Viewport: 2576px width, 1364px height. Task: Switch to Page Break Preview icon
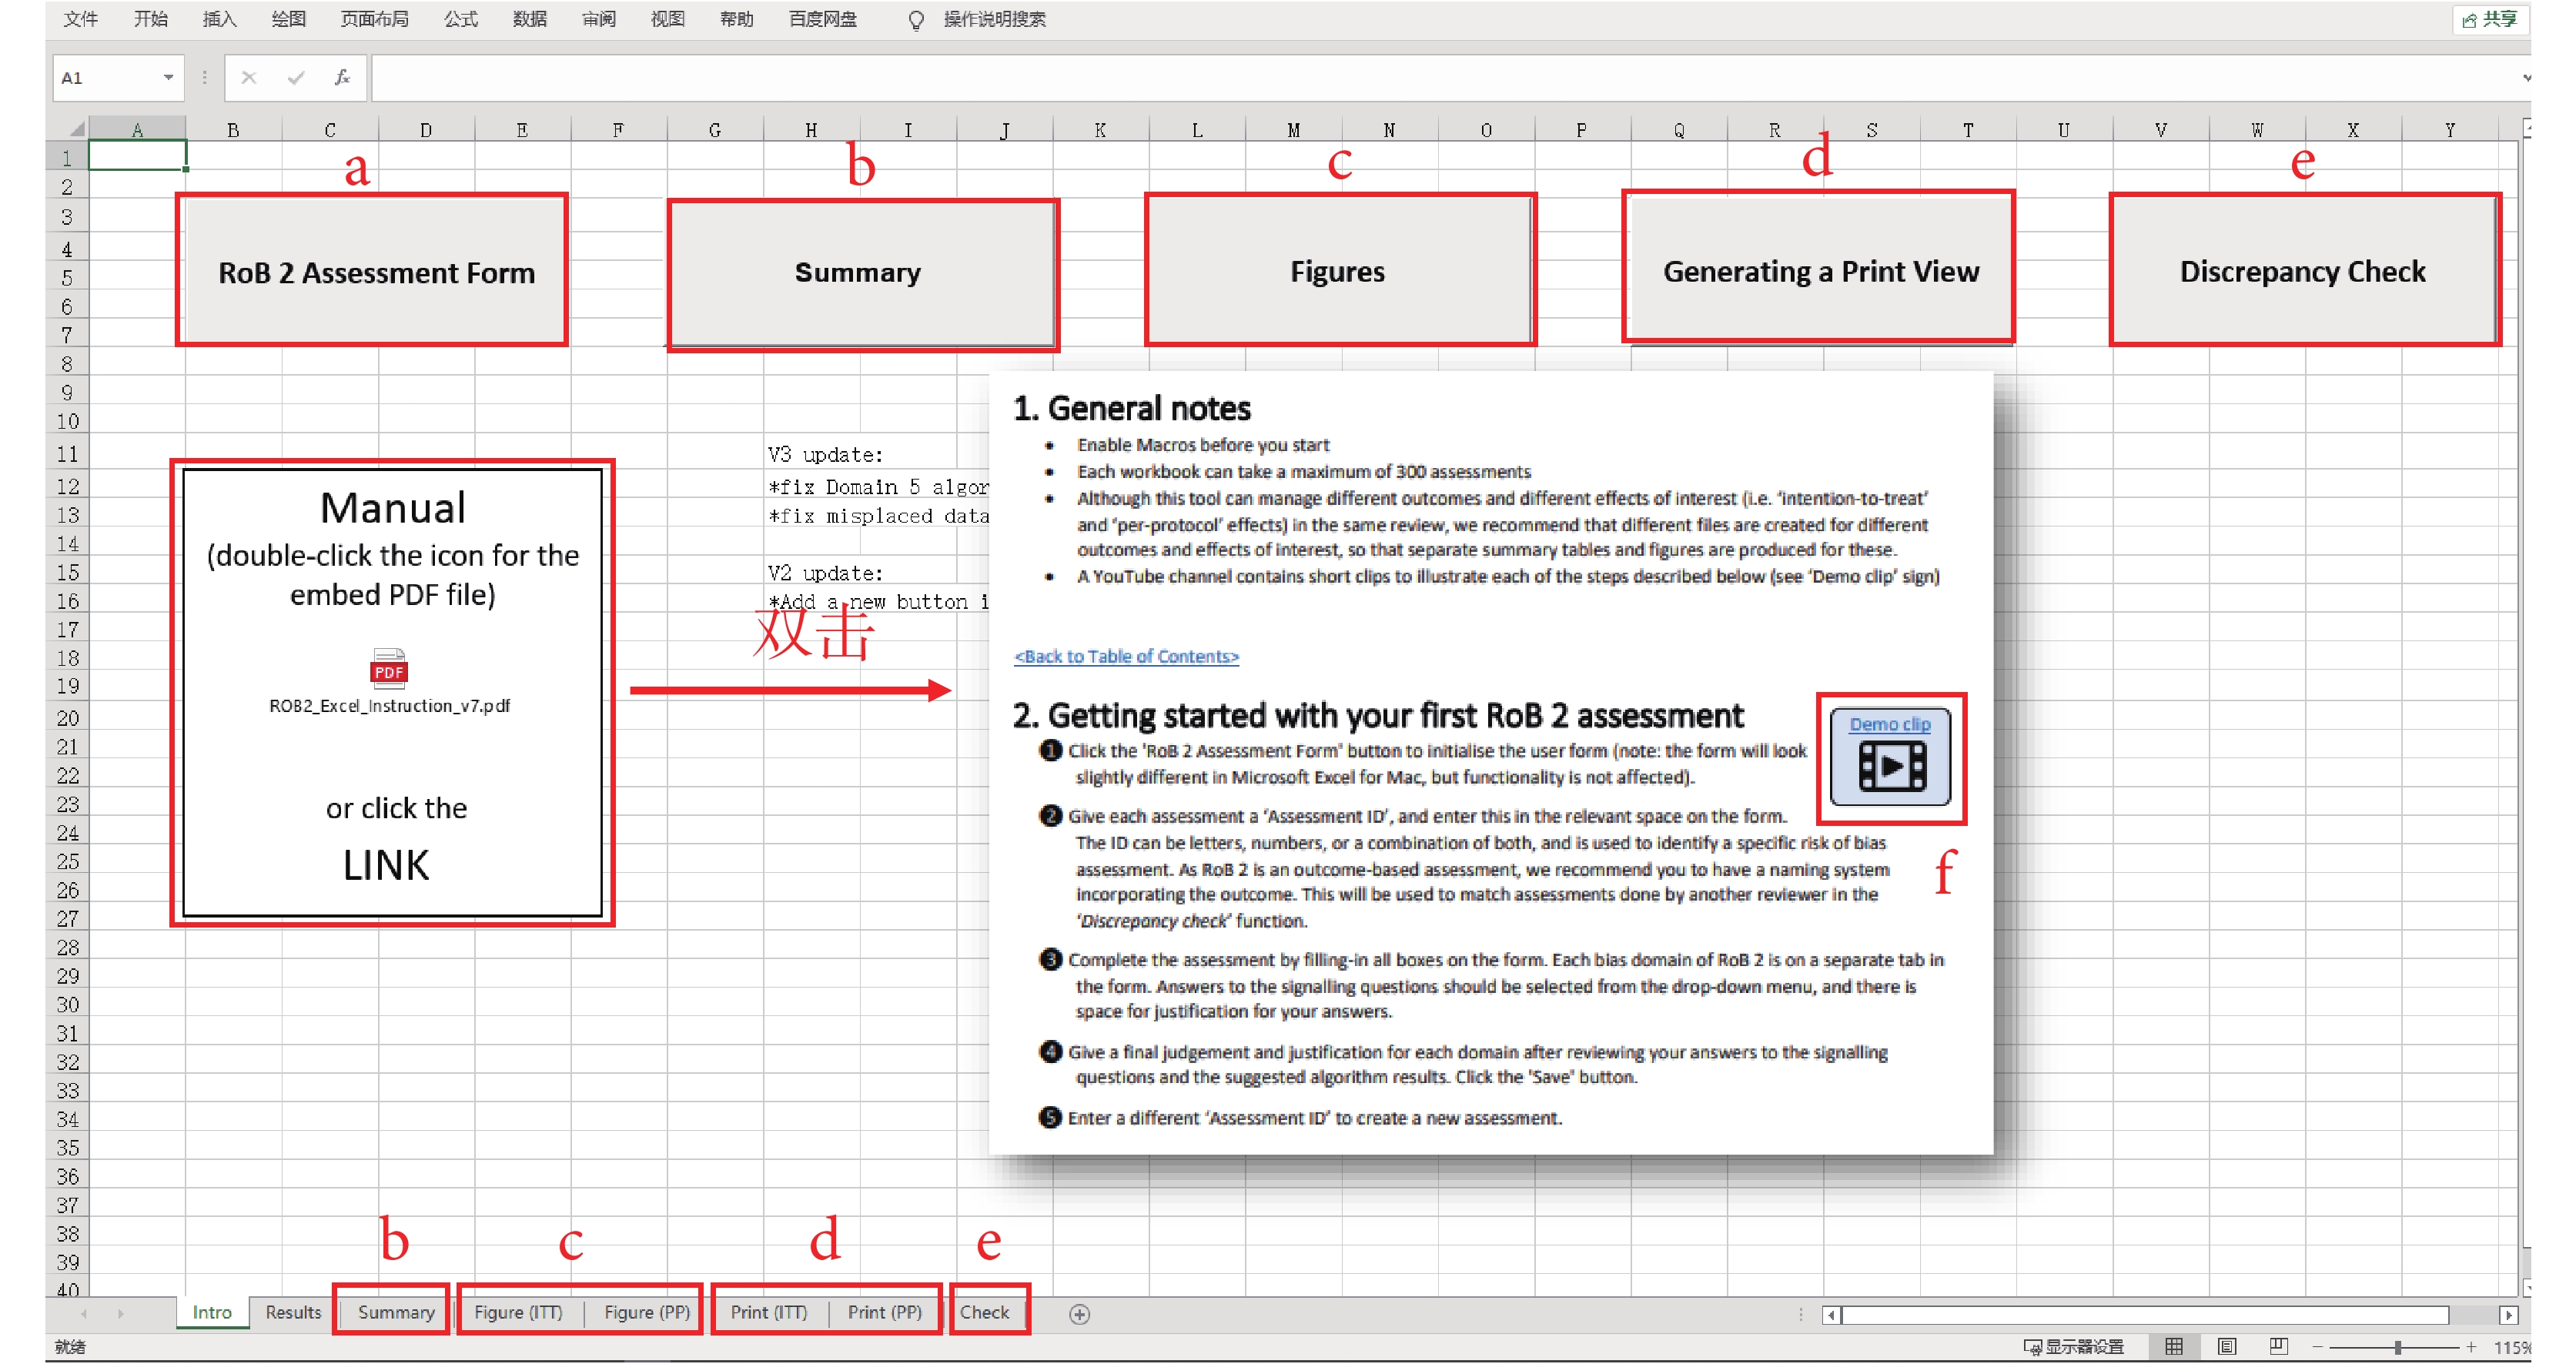click(x=2279, y=1347)
